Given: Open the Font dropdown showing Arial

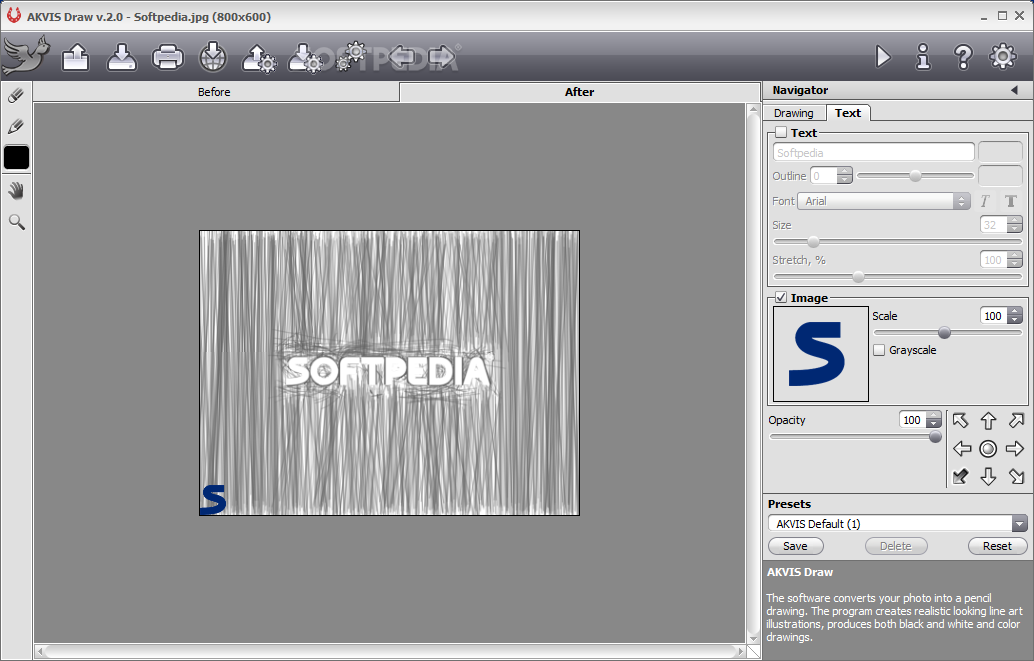Looking at the screenshot, I should pos(884,201).
